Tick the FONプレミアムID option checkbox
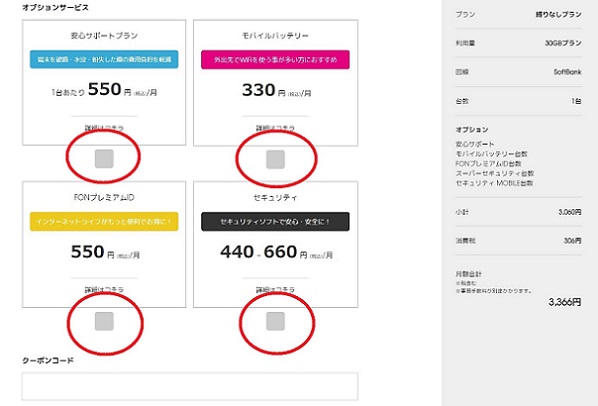This screenshot has width=598, height=406. 104,321
